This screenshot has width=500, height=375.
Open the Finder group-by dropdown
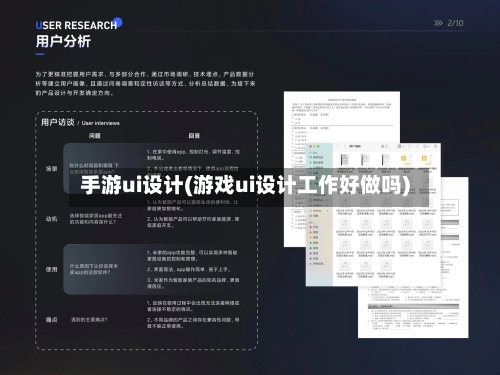(401, 146)
